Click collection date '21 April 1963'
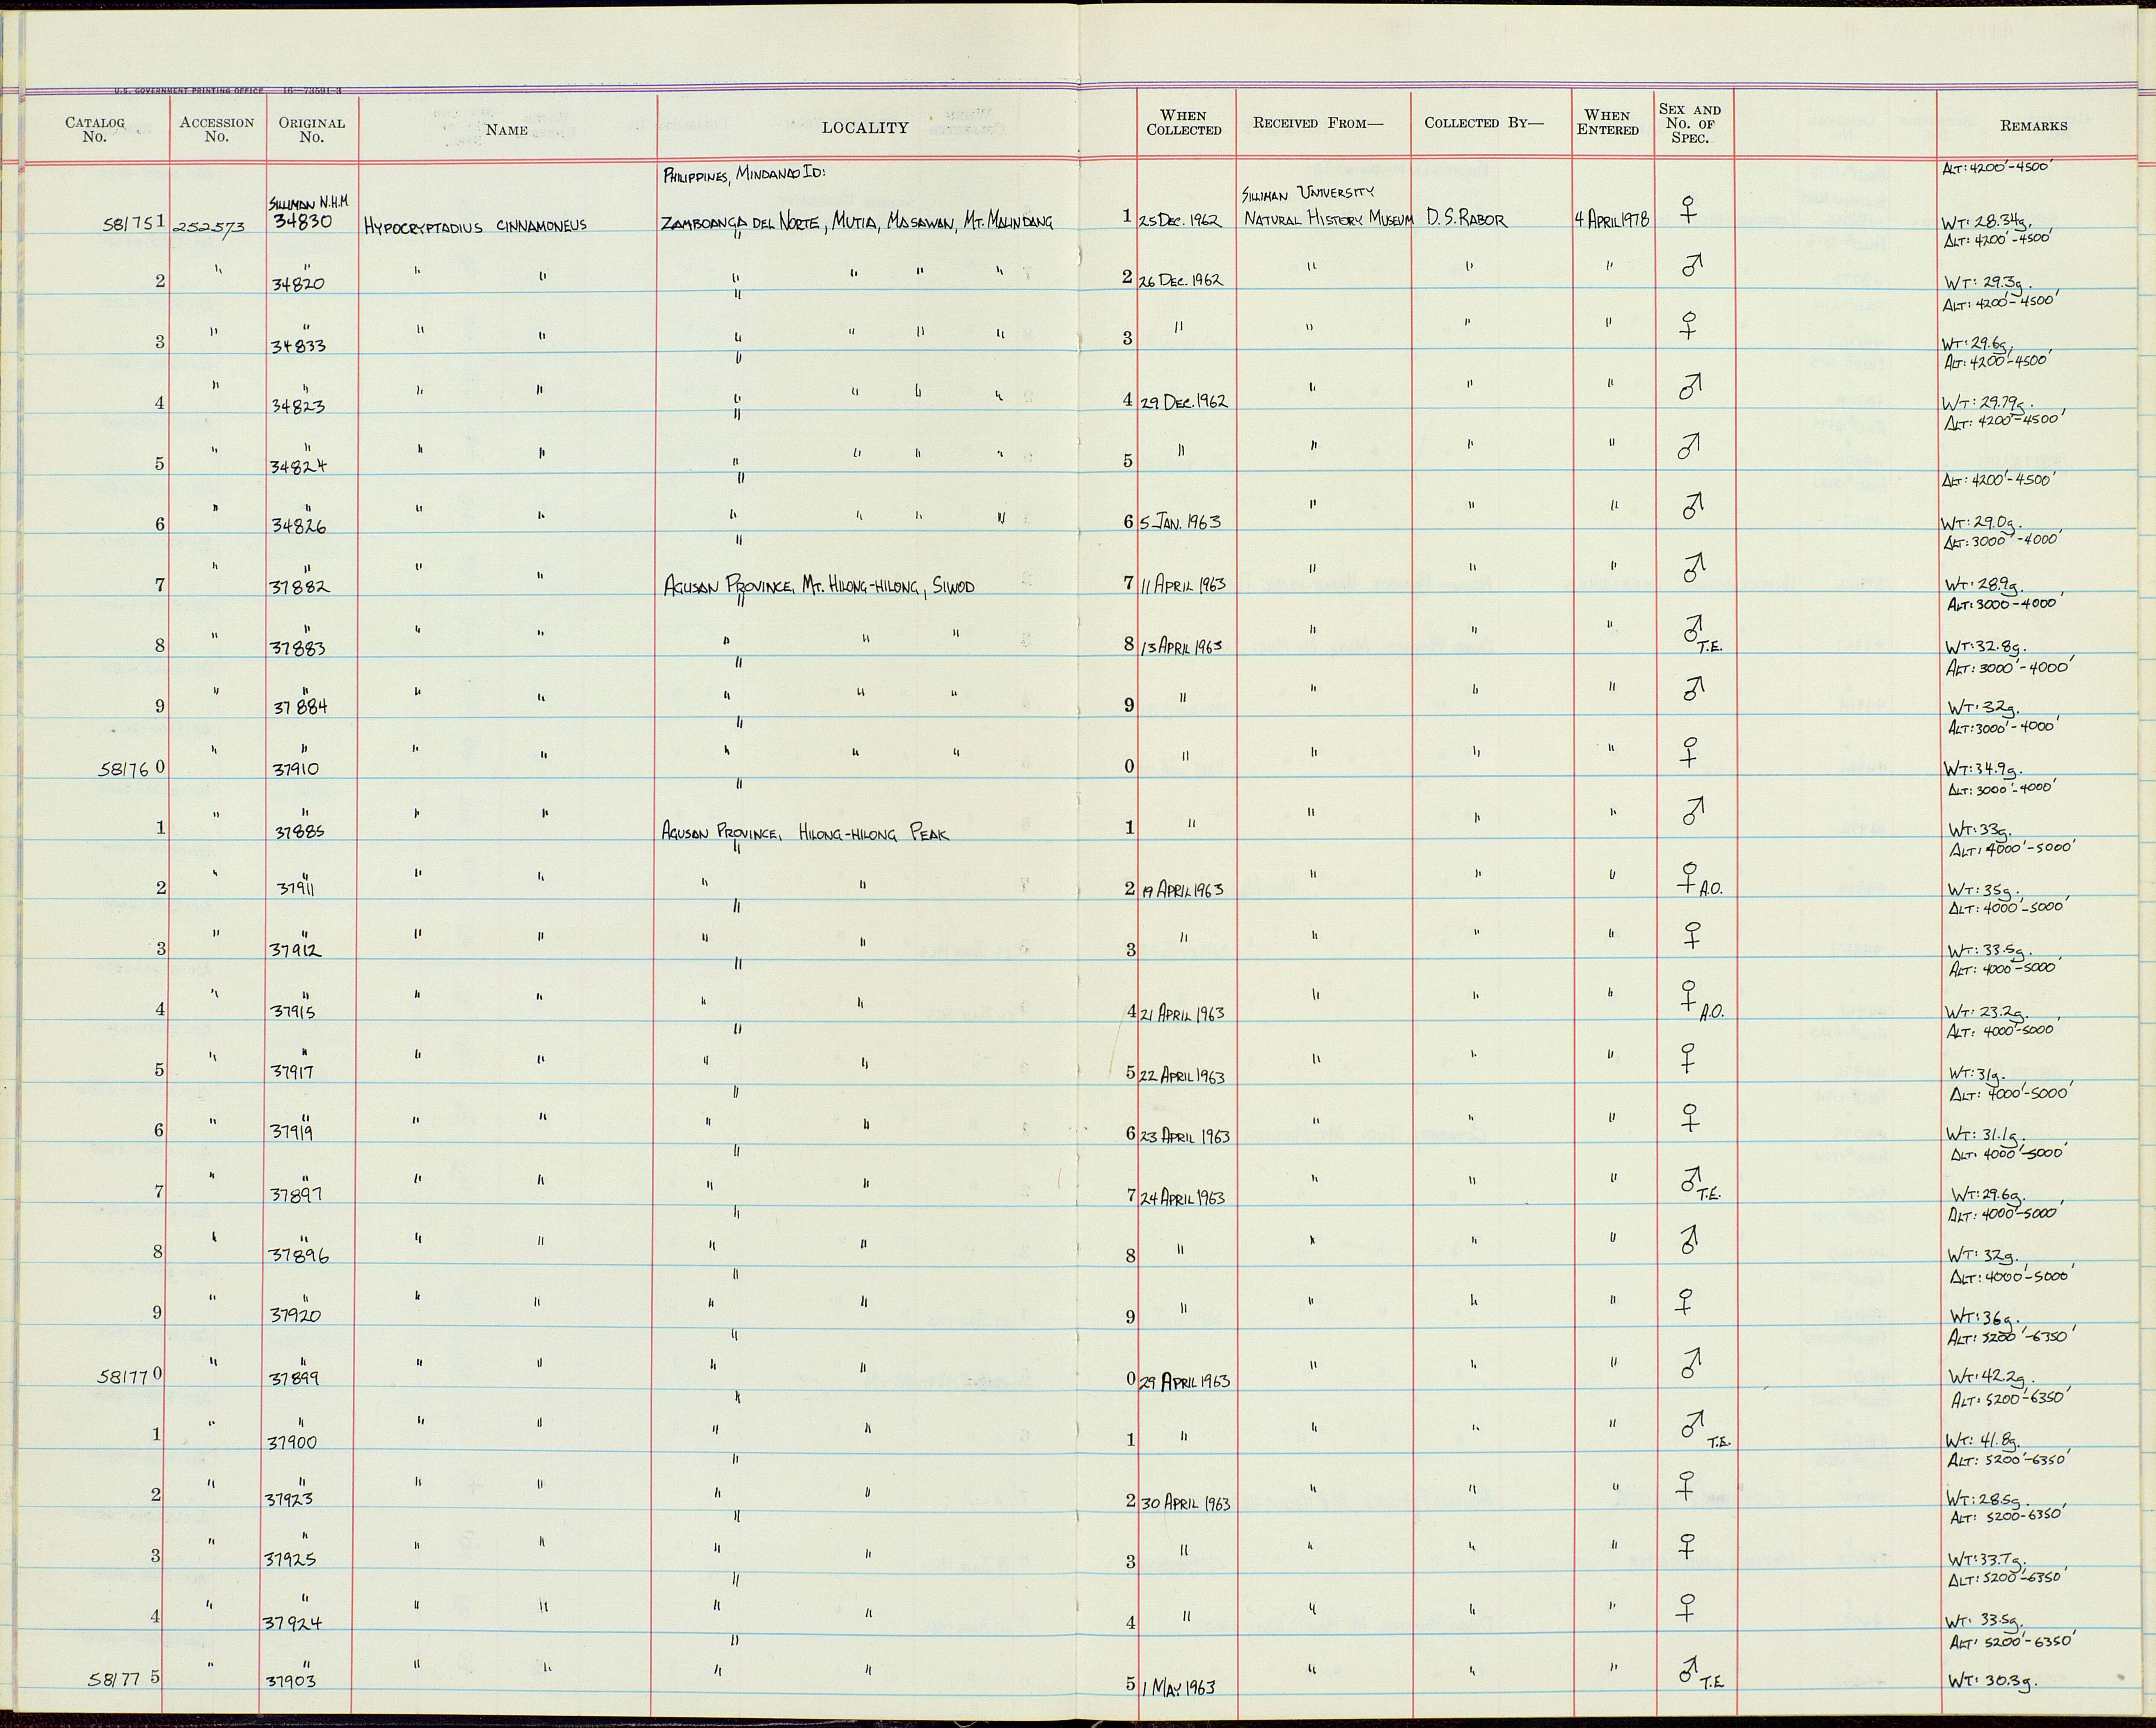 click(x=1183, y=1014)
